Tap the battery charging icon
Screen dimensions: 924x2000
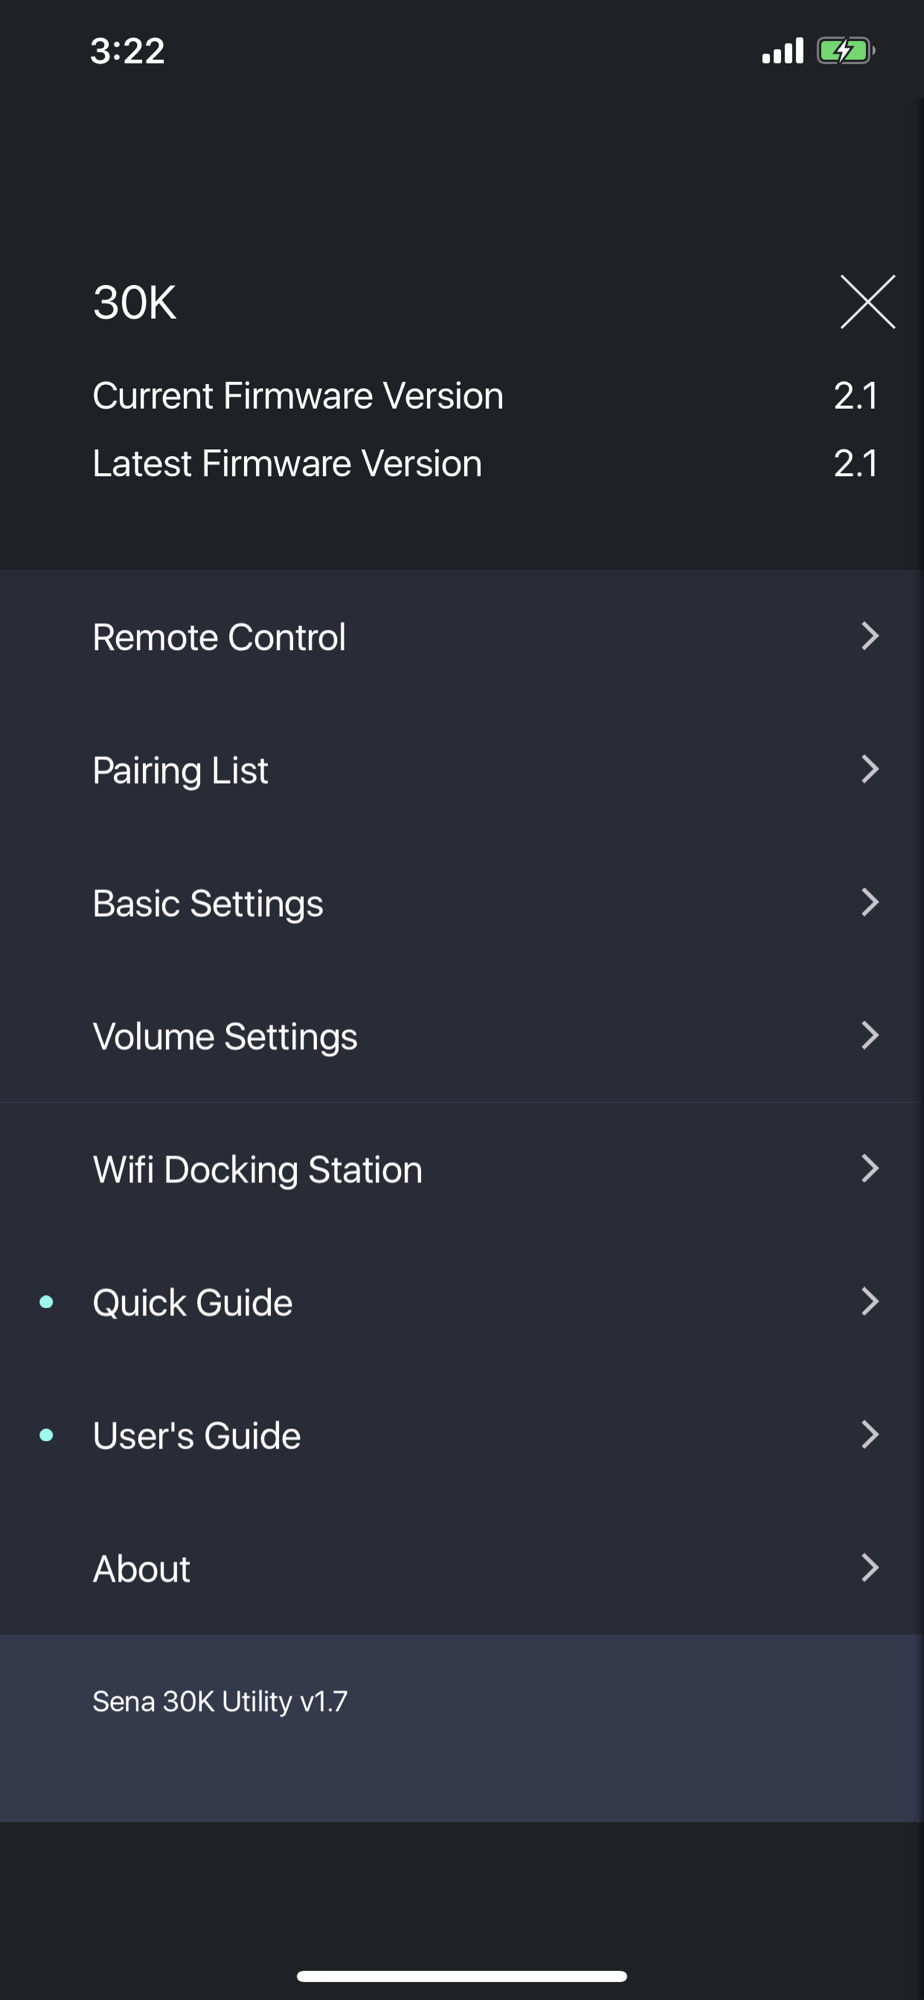846,50
